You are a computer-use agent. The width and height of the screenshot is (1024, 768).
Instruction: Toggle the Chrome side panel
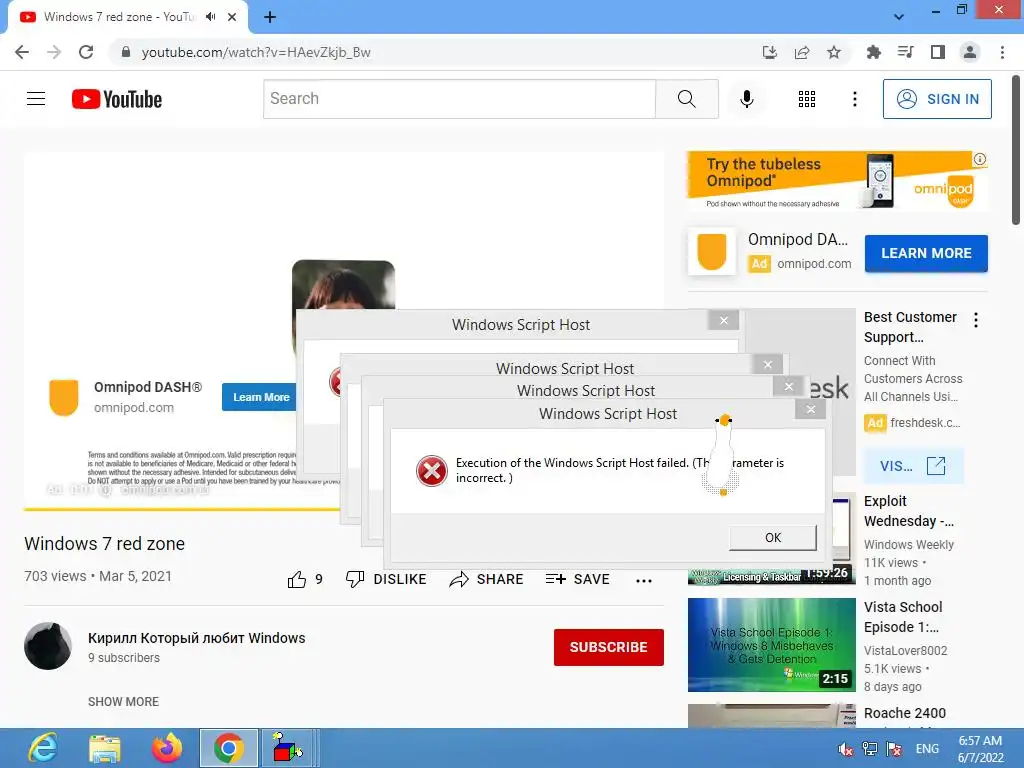tap(938, 52)
